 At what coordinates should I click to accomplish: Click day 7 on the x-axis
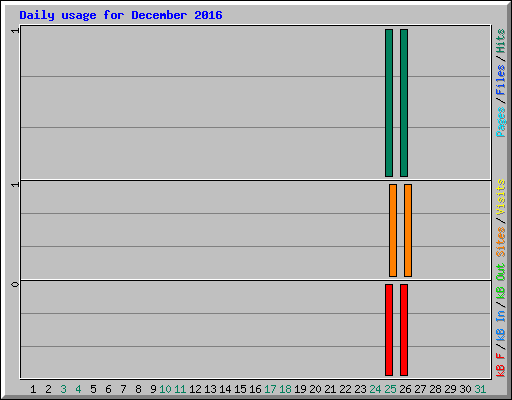123,389
